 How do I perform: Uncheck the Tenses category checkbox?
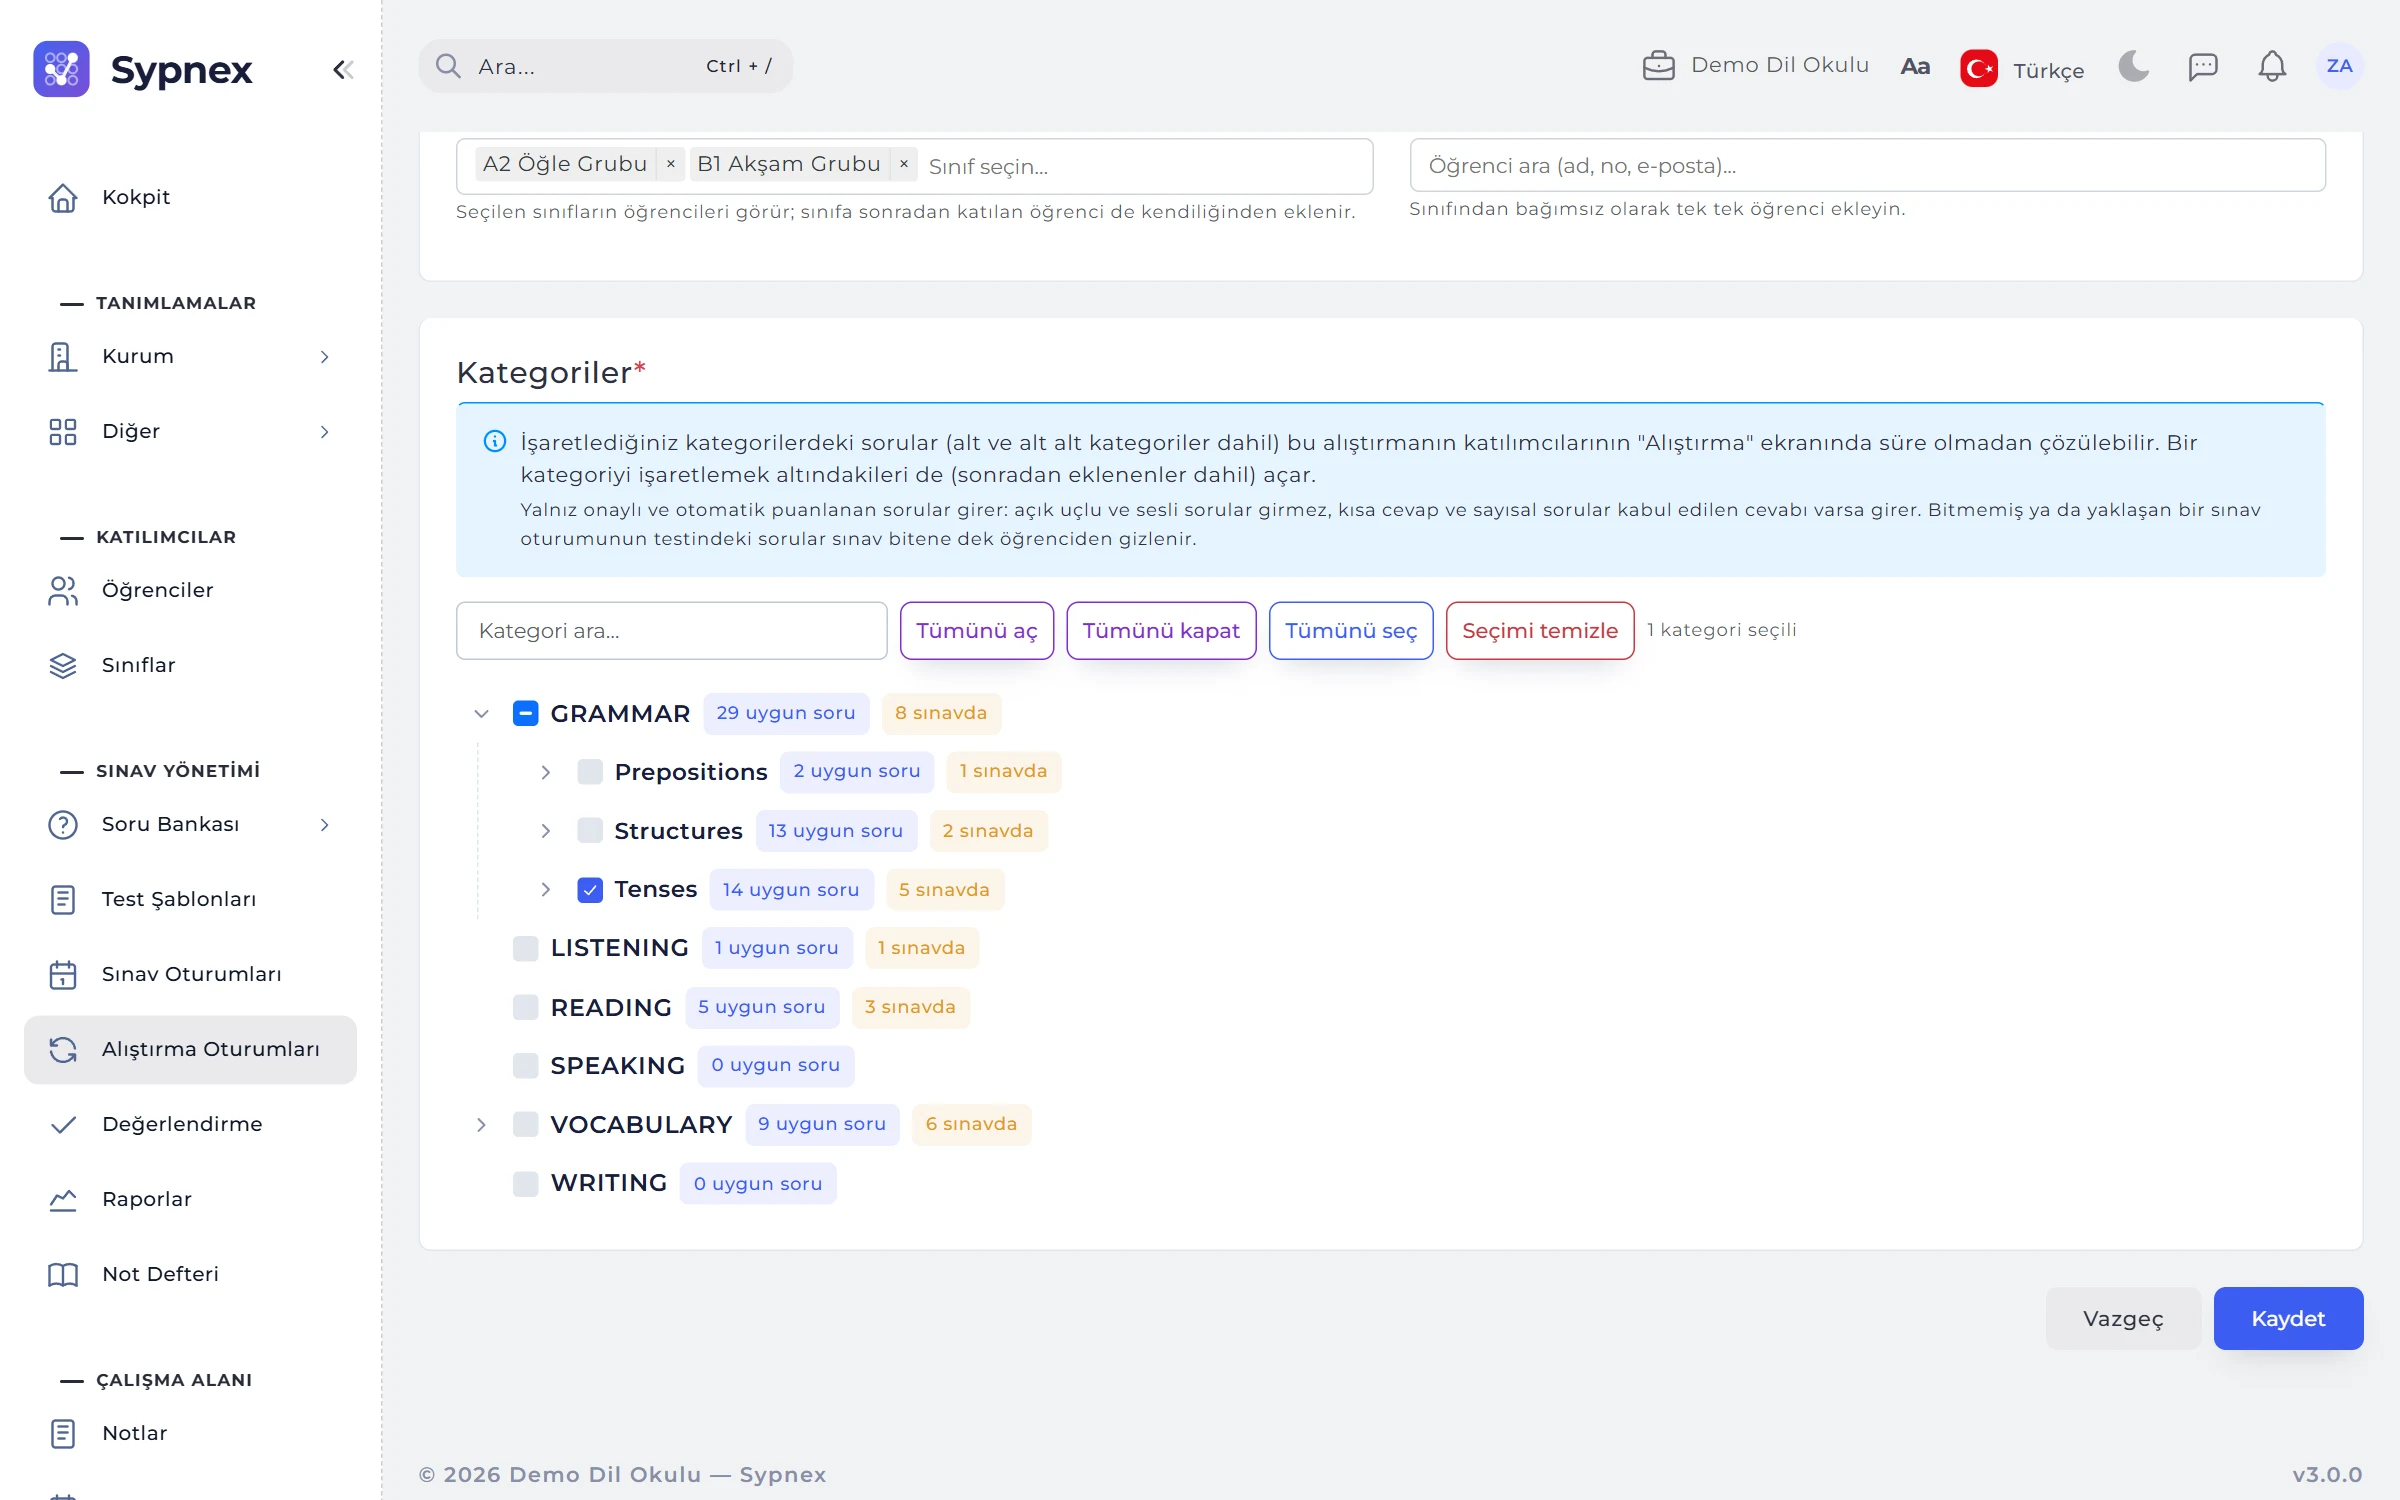point(590,889)
